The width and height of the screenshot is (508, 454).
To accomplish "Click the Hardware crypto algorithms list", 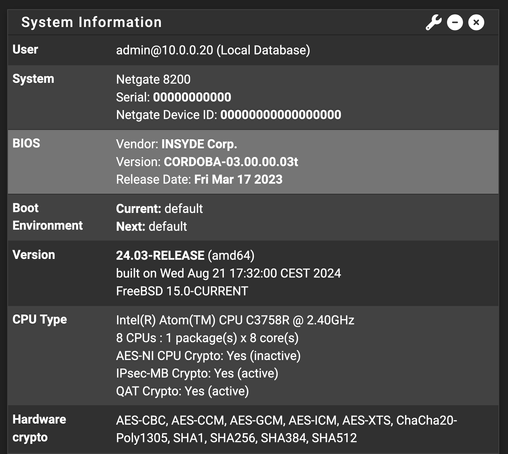I will click(x=287, y=429).
